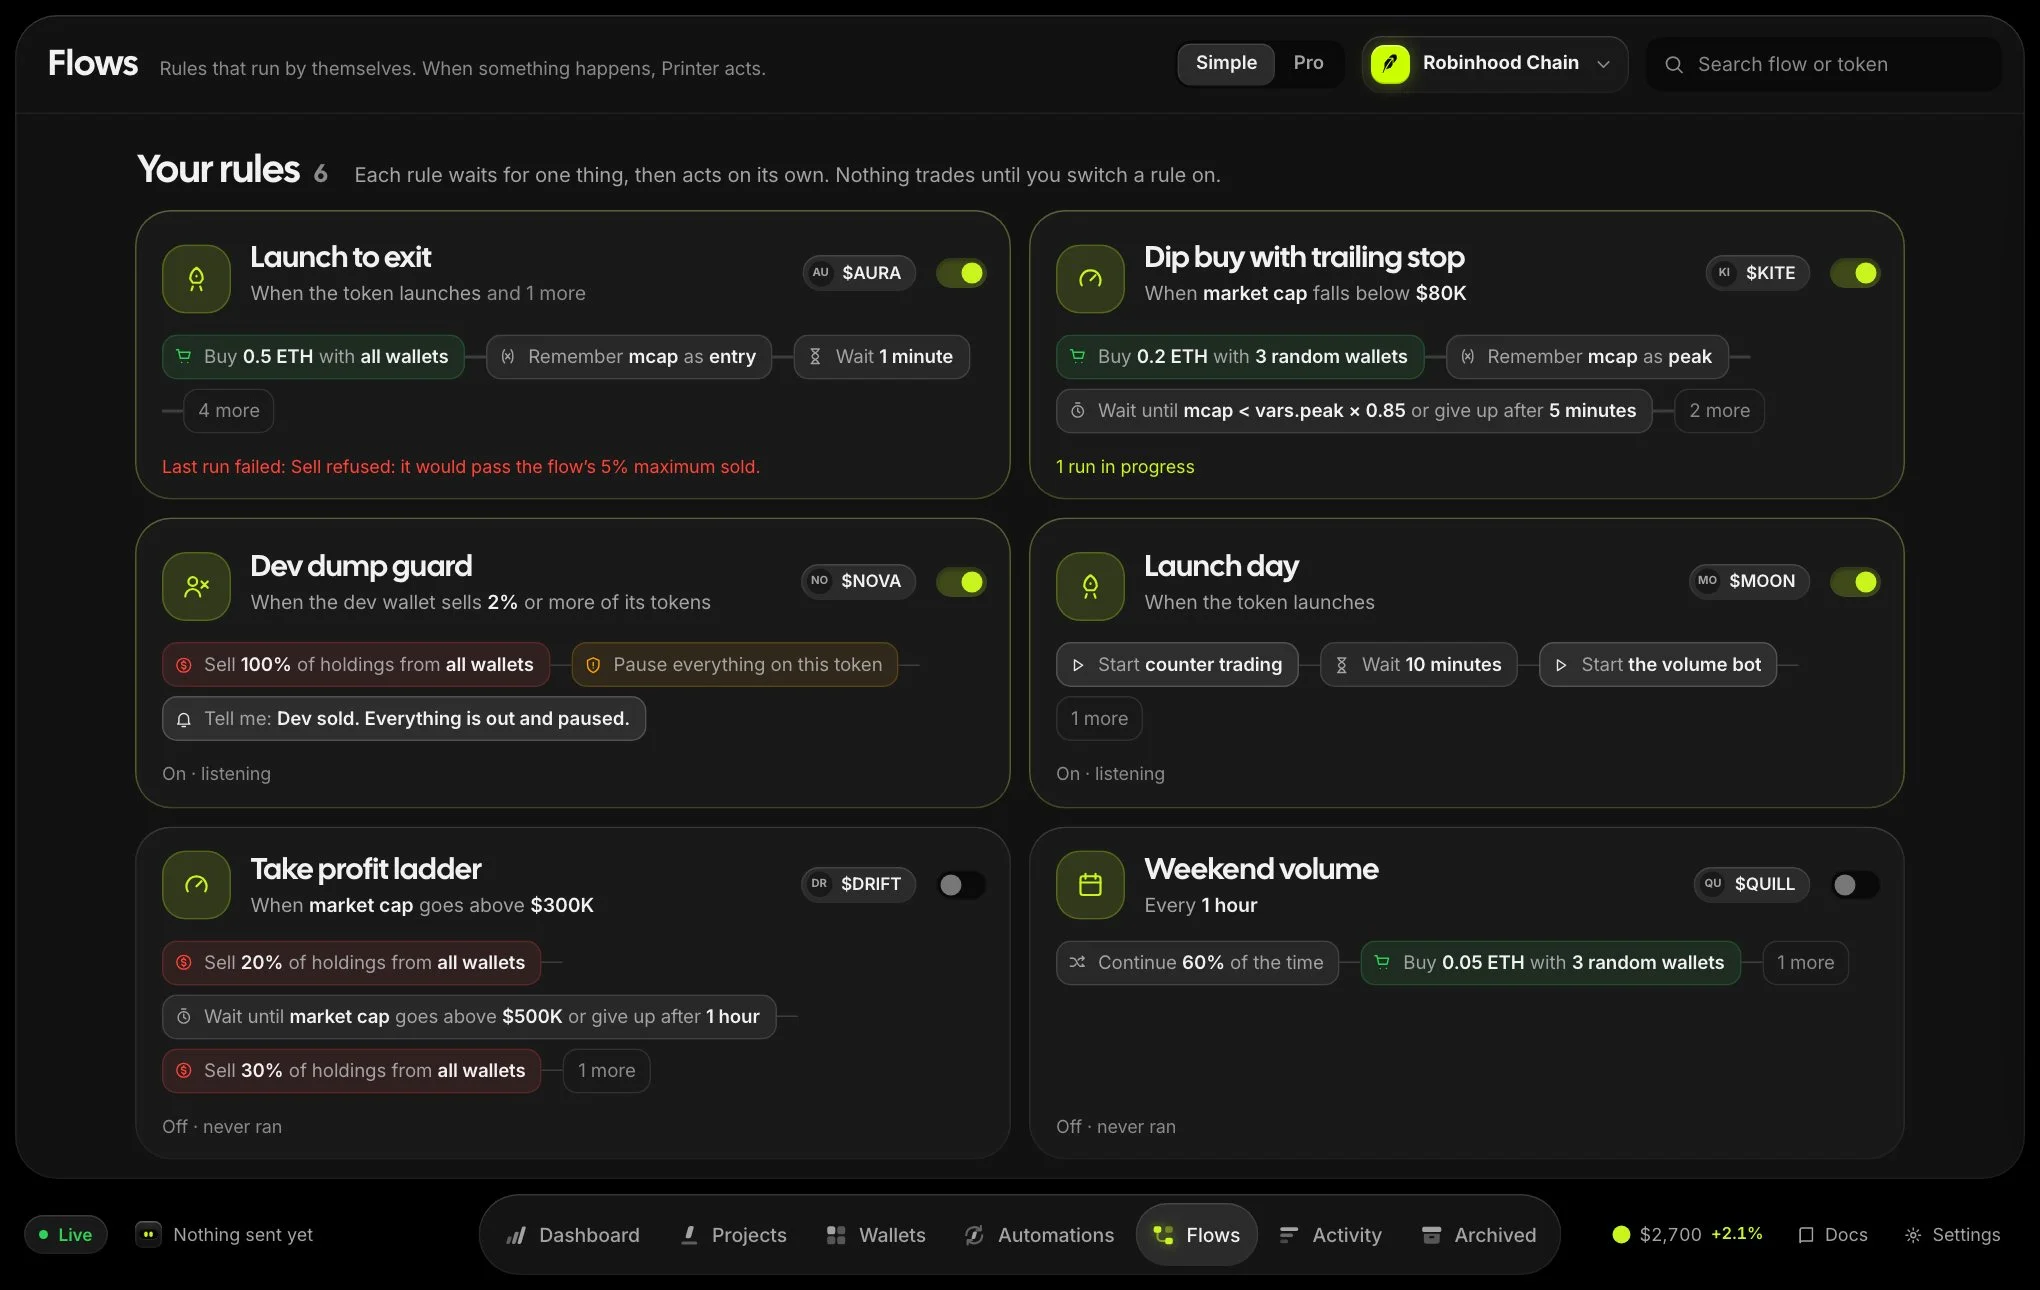Screen dimensions: 2040x1290
Task: Enable the Take profit ladder rule toggle
Action: [x=961, y=885]
